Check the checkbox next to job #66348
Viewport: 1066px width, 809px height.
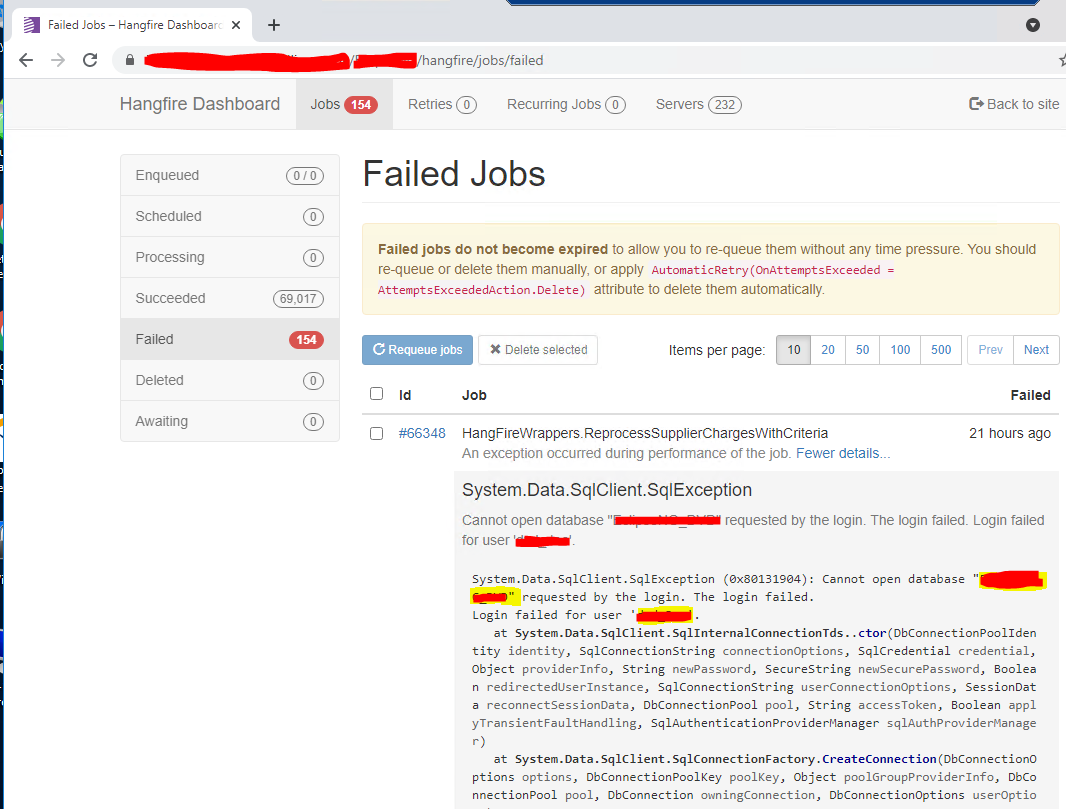tap(376, 433)
